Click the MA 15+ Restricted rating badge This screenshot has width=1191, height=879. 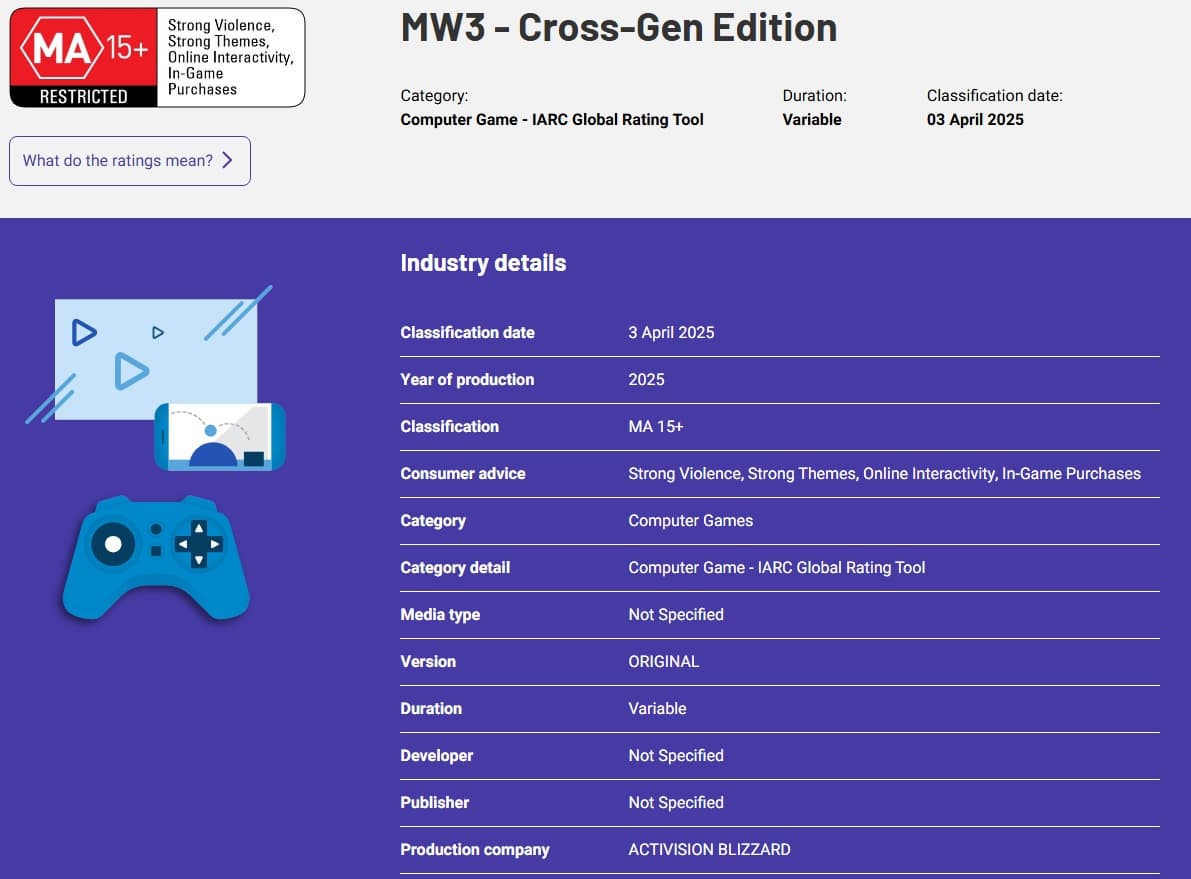coord(157,58)
